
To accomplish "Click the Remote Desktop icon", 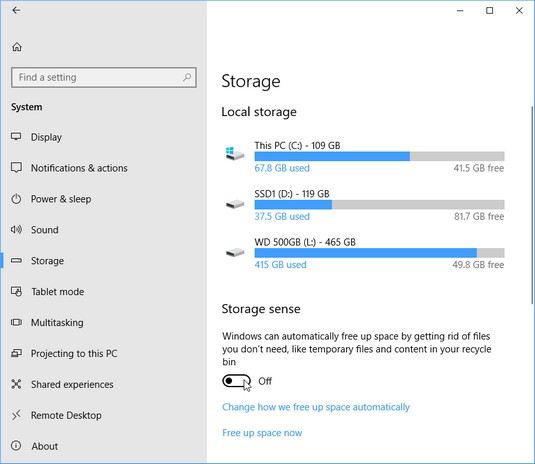I will pyautogui.click(x=16, y=415).
